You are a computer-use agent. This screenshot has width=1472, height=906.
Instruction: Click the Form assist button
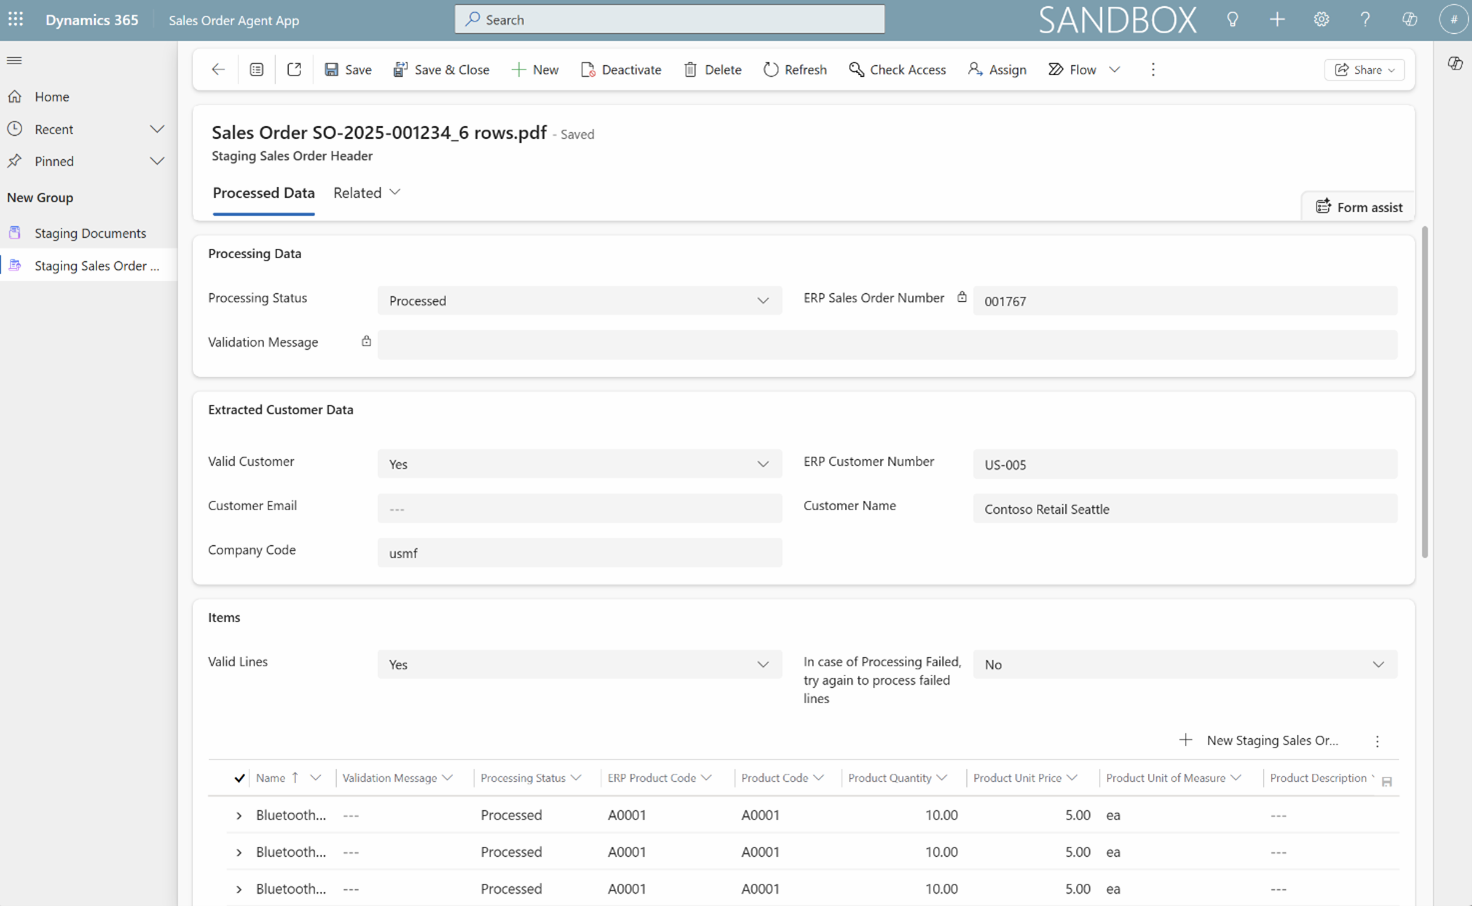point(1358,207)
